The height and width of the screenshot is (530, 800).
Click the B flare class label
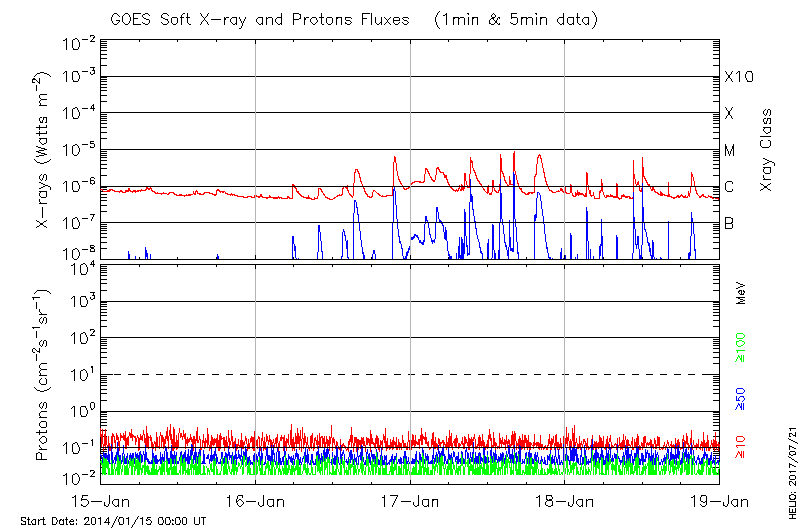(729, 223)
